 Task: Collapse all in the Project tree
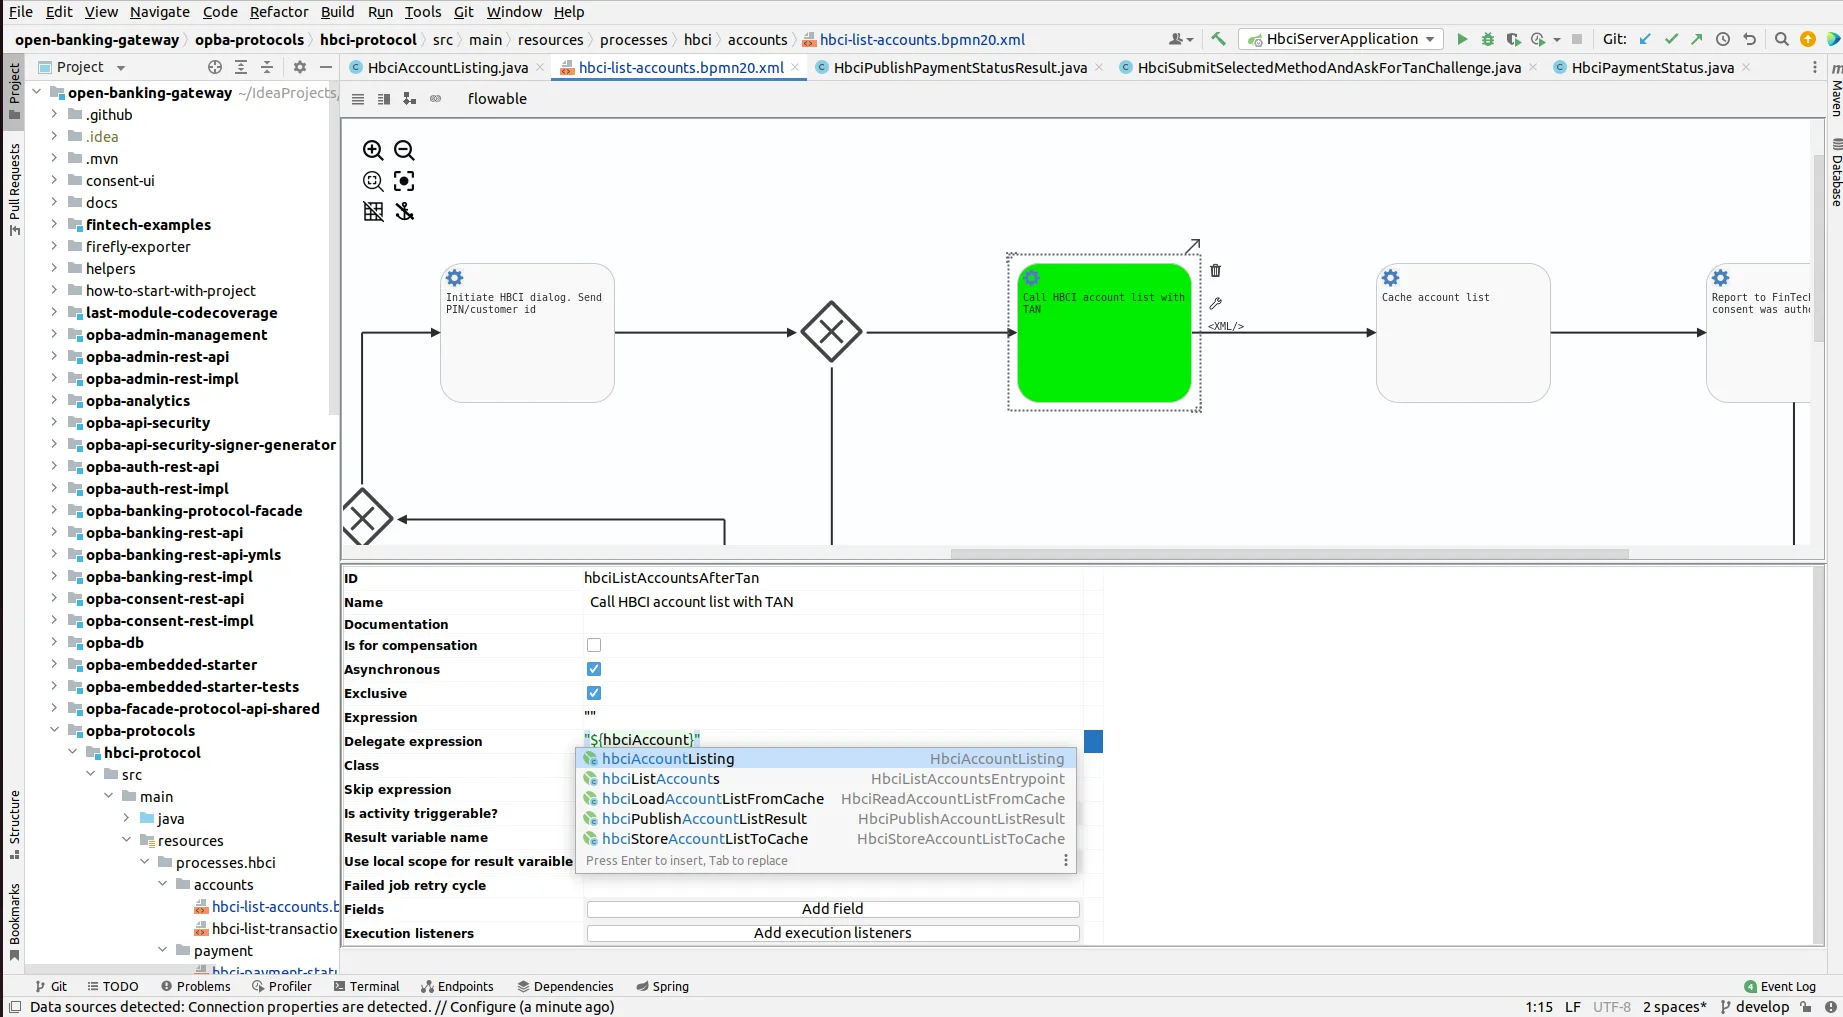[x=267, y=67]
